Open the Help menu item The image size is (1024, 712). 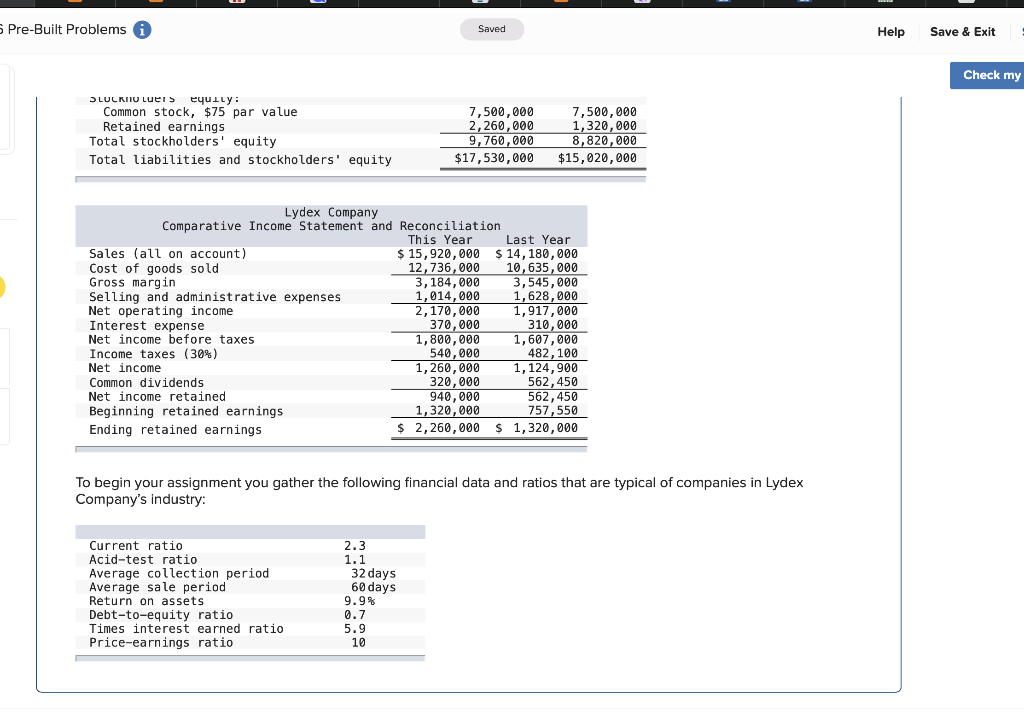[x=890, y=31]
